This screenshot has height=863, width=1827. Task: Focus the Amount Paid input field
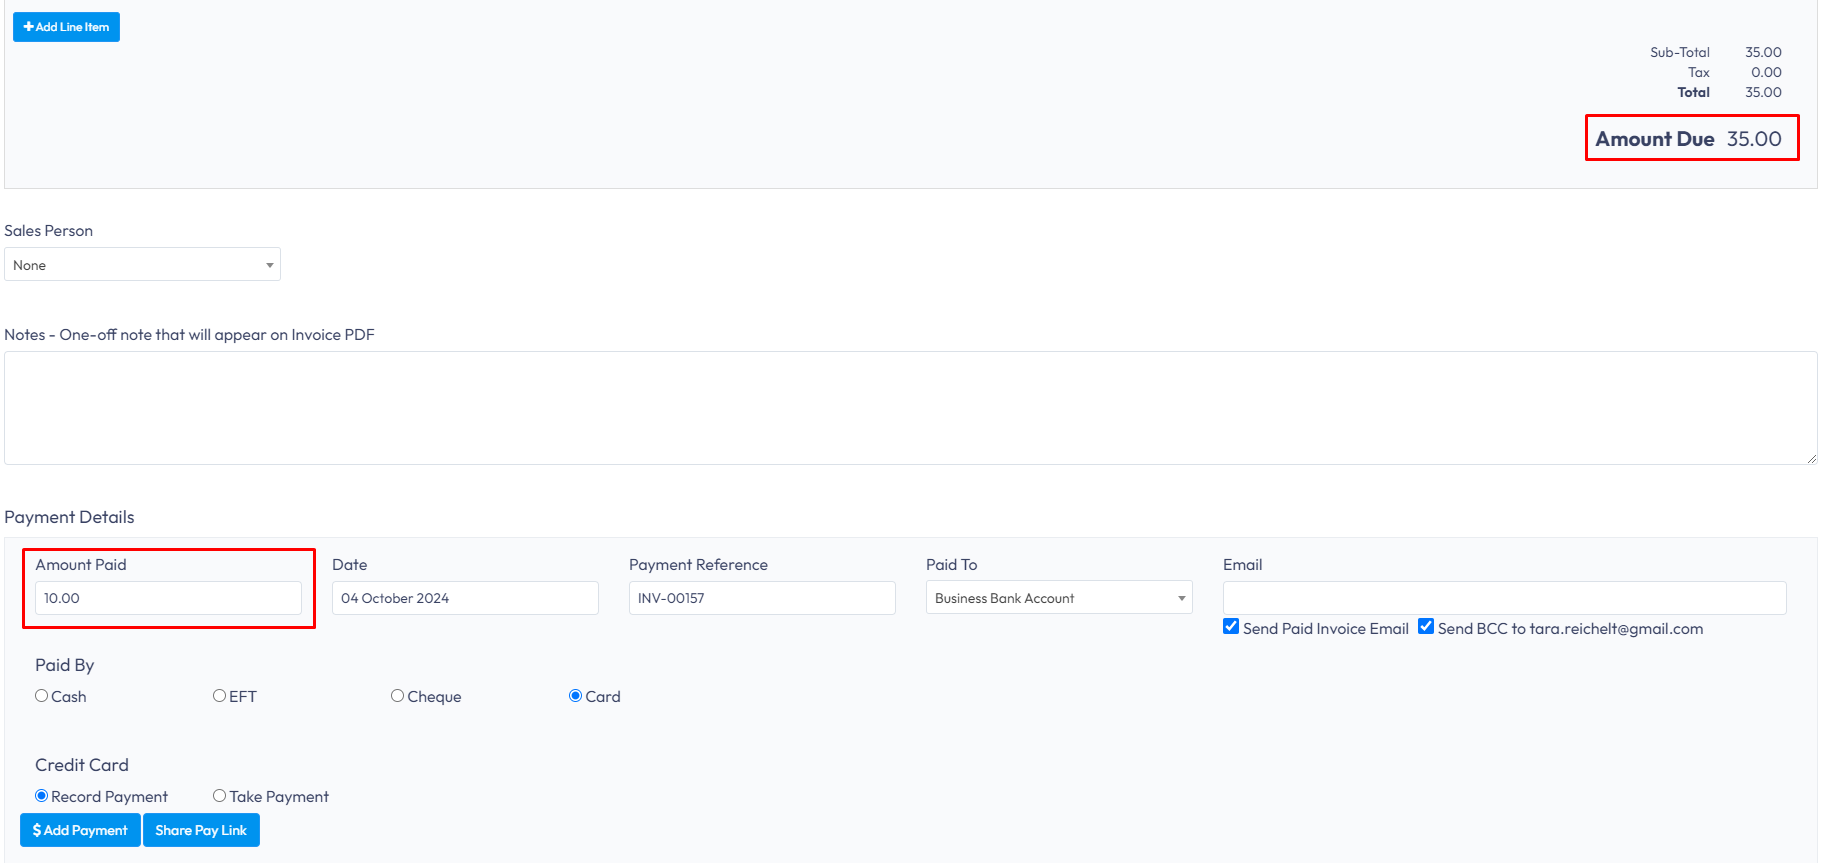pyautogui.click(x=168, y=598)
